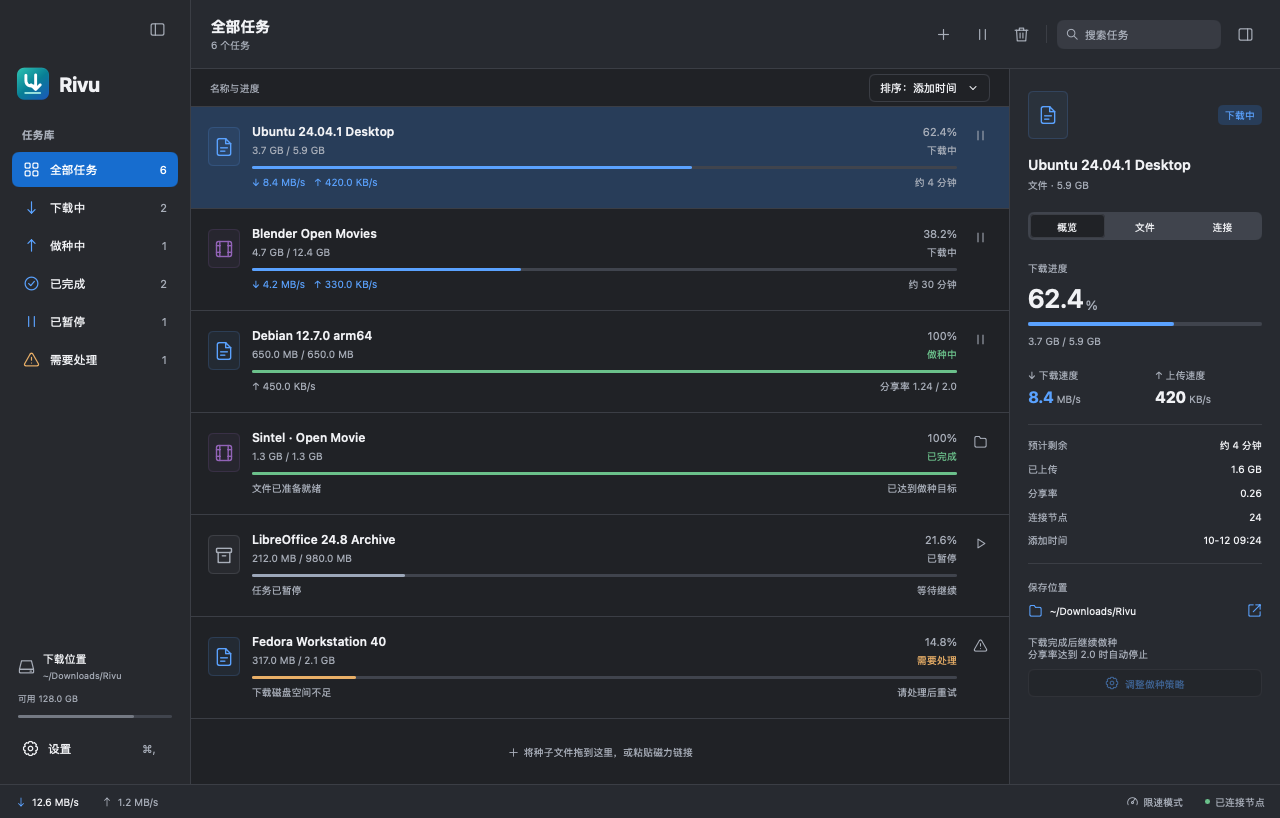Viewport: 1280px width, 818px height.
Task: Resume the LibreOffice 24.8 Archive task
Action: click(980, 544)
